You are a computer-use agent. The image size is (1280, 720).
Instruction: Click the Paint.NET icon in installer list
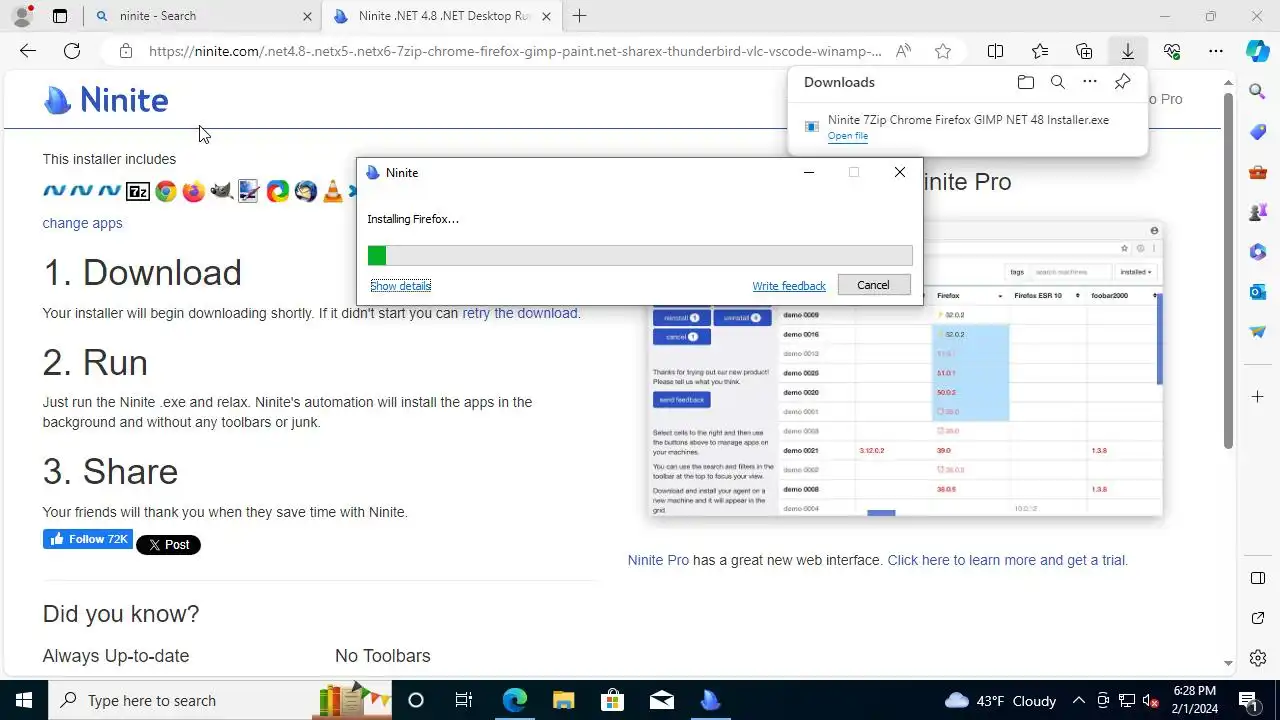(x=249, y=191)
